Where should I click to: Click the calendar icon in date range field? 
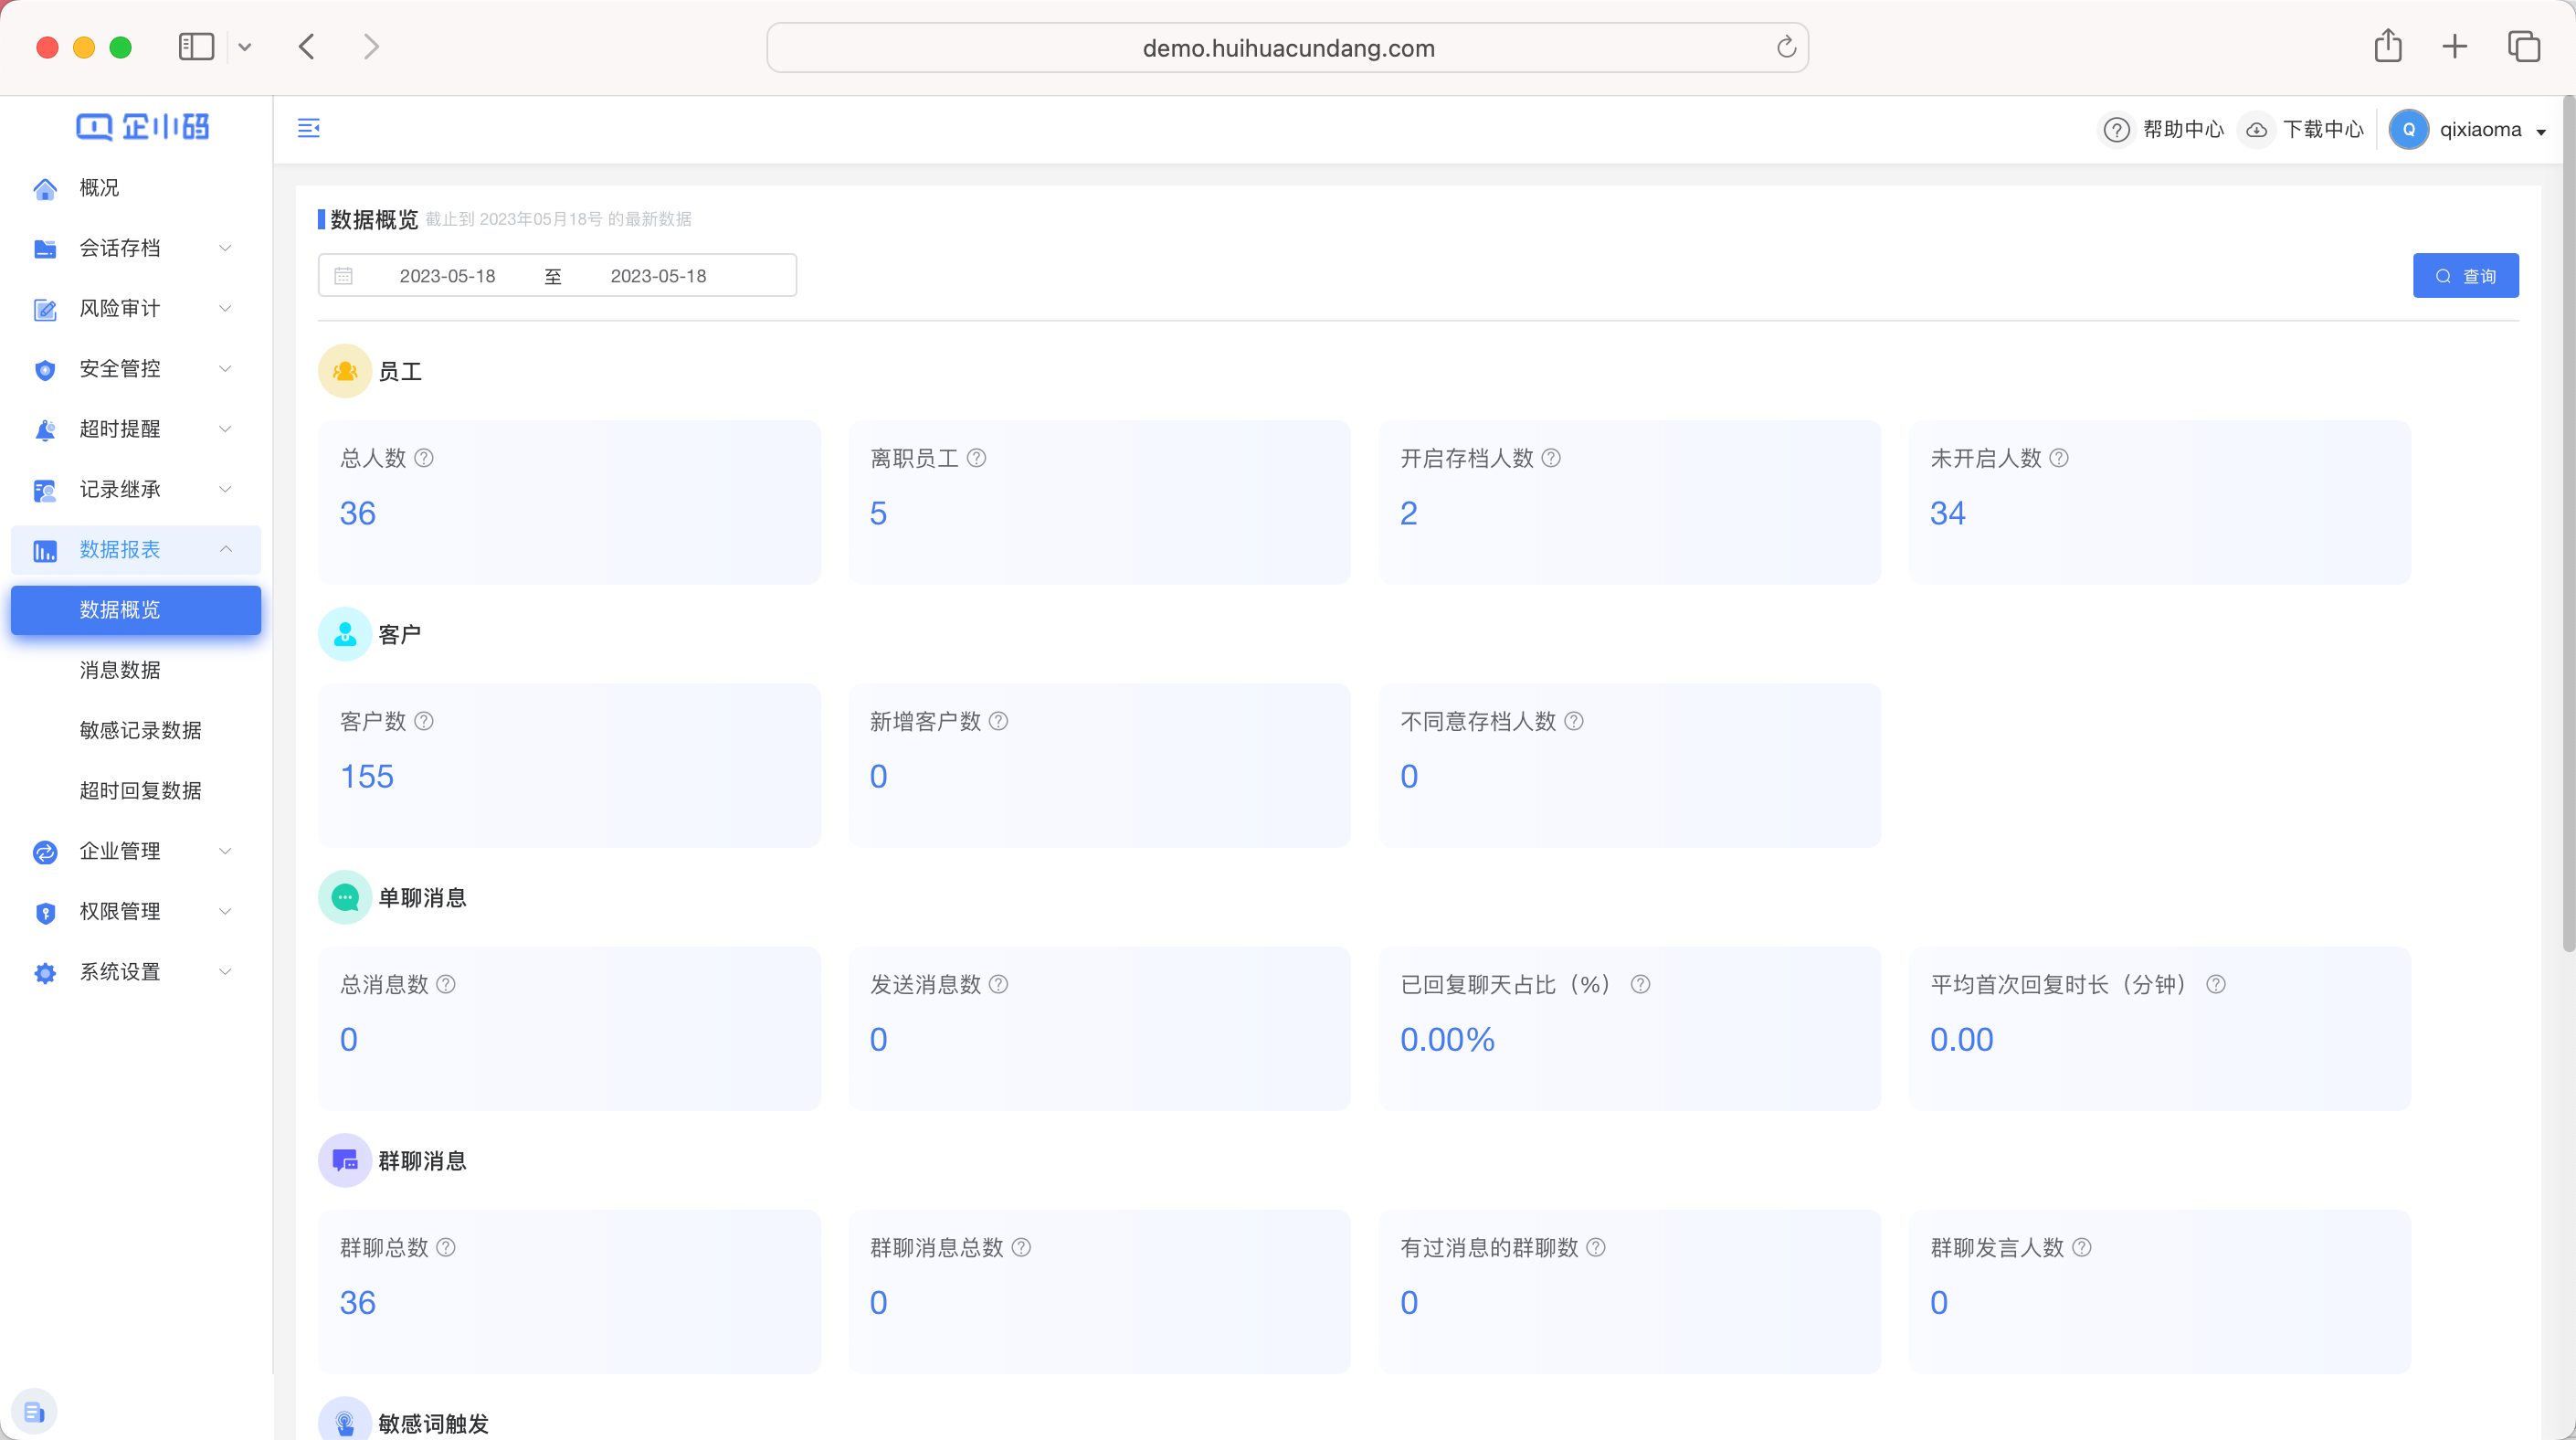(343, 276)
